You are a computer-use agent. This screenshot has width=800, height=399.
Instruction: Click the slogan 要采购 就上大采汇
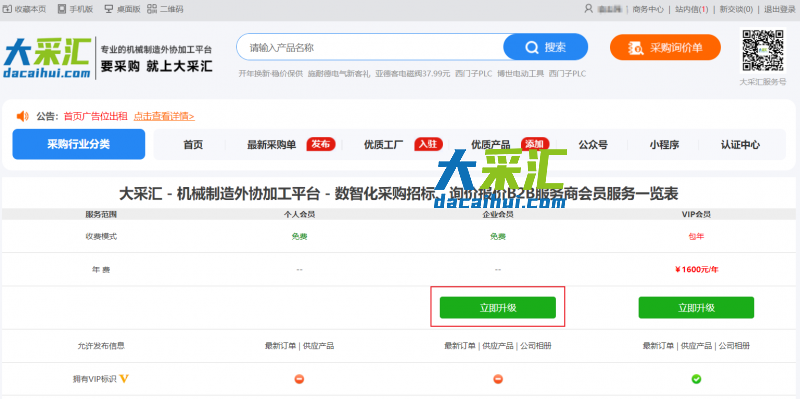(x=157, y=66)
